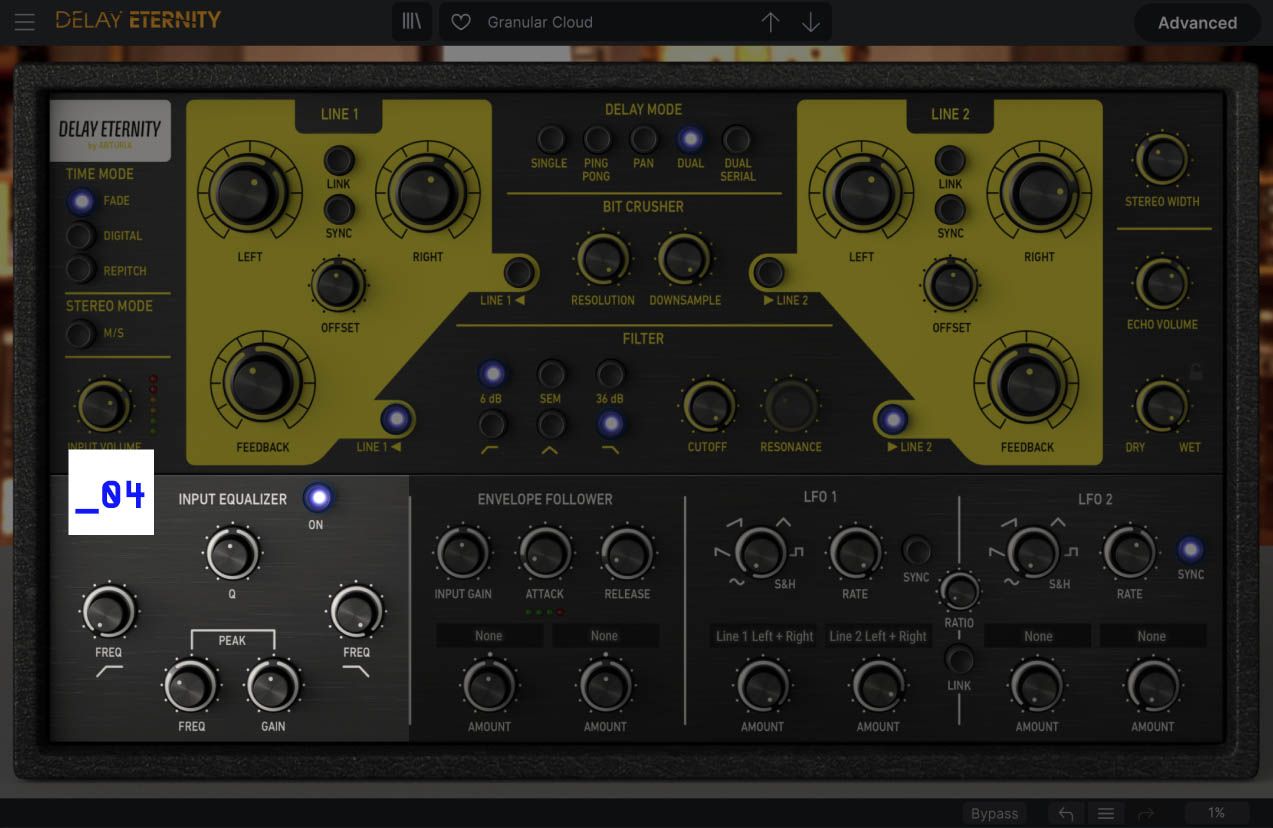
Task: Select the high-pass filter shape button
Action: (x=491, y=425)
